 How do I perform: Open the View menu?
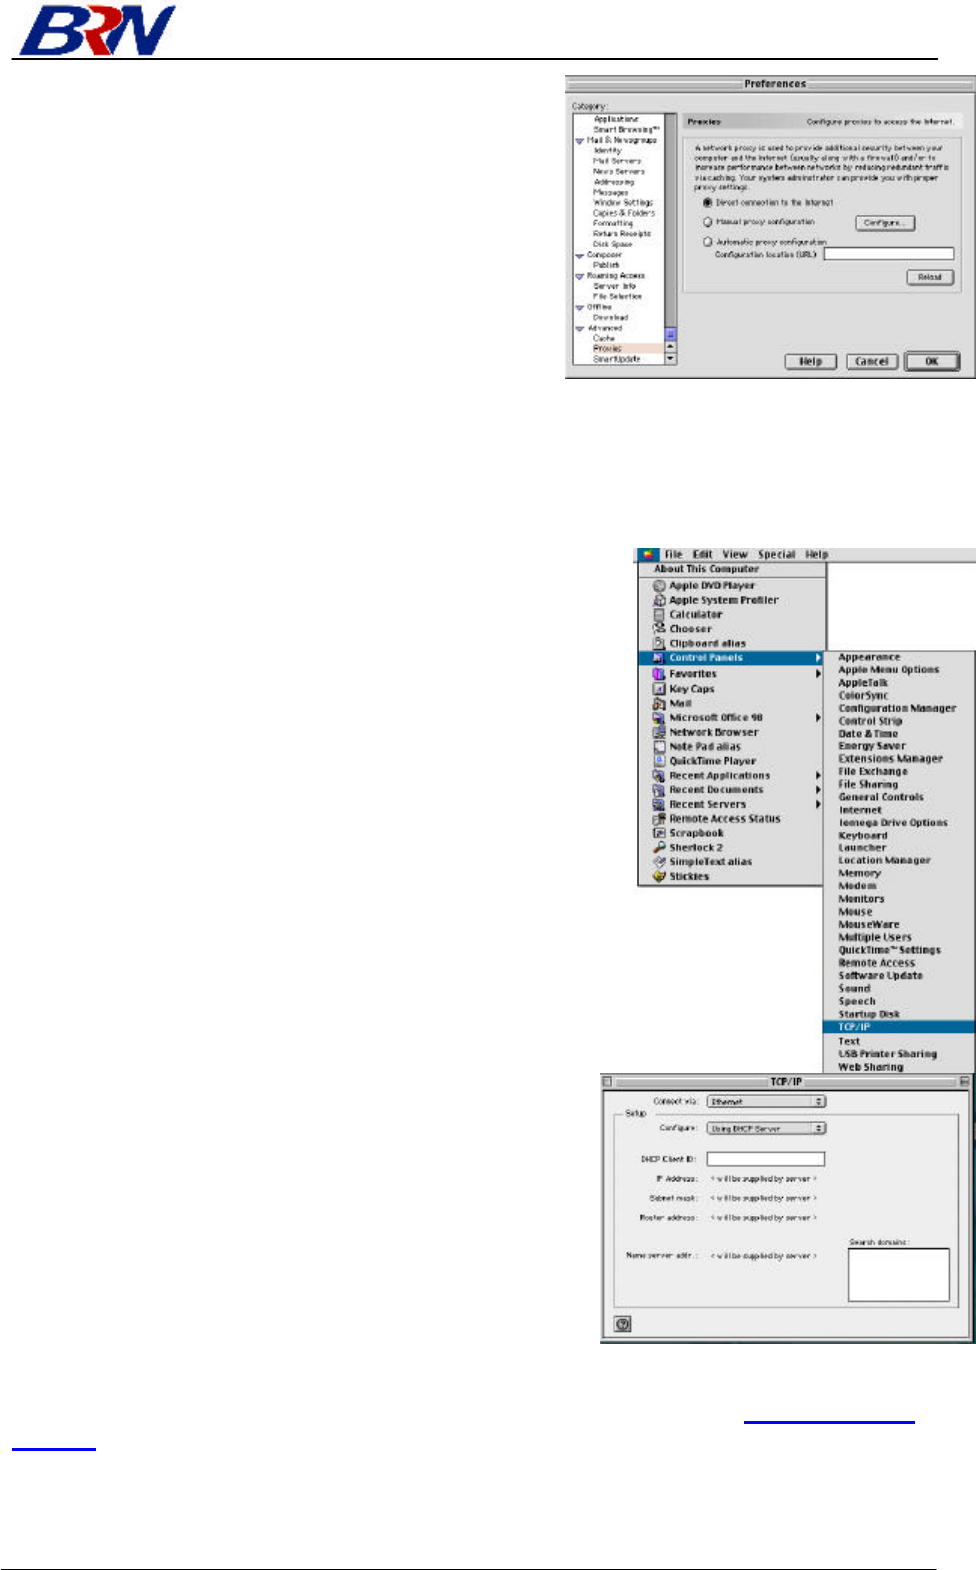pos(735,554)
